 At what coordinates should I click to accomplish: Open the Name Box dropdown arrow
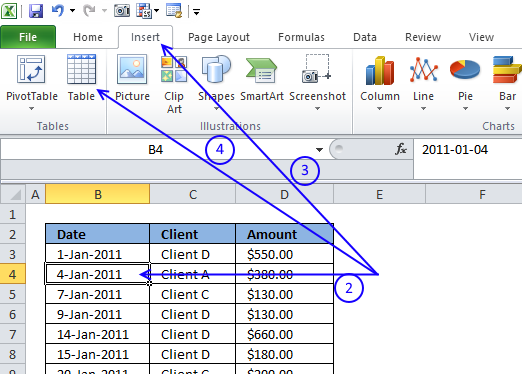pos(319,150)
